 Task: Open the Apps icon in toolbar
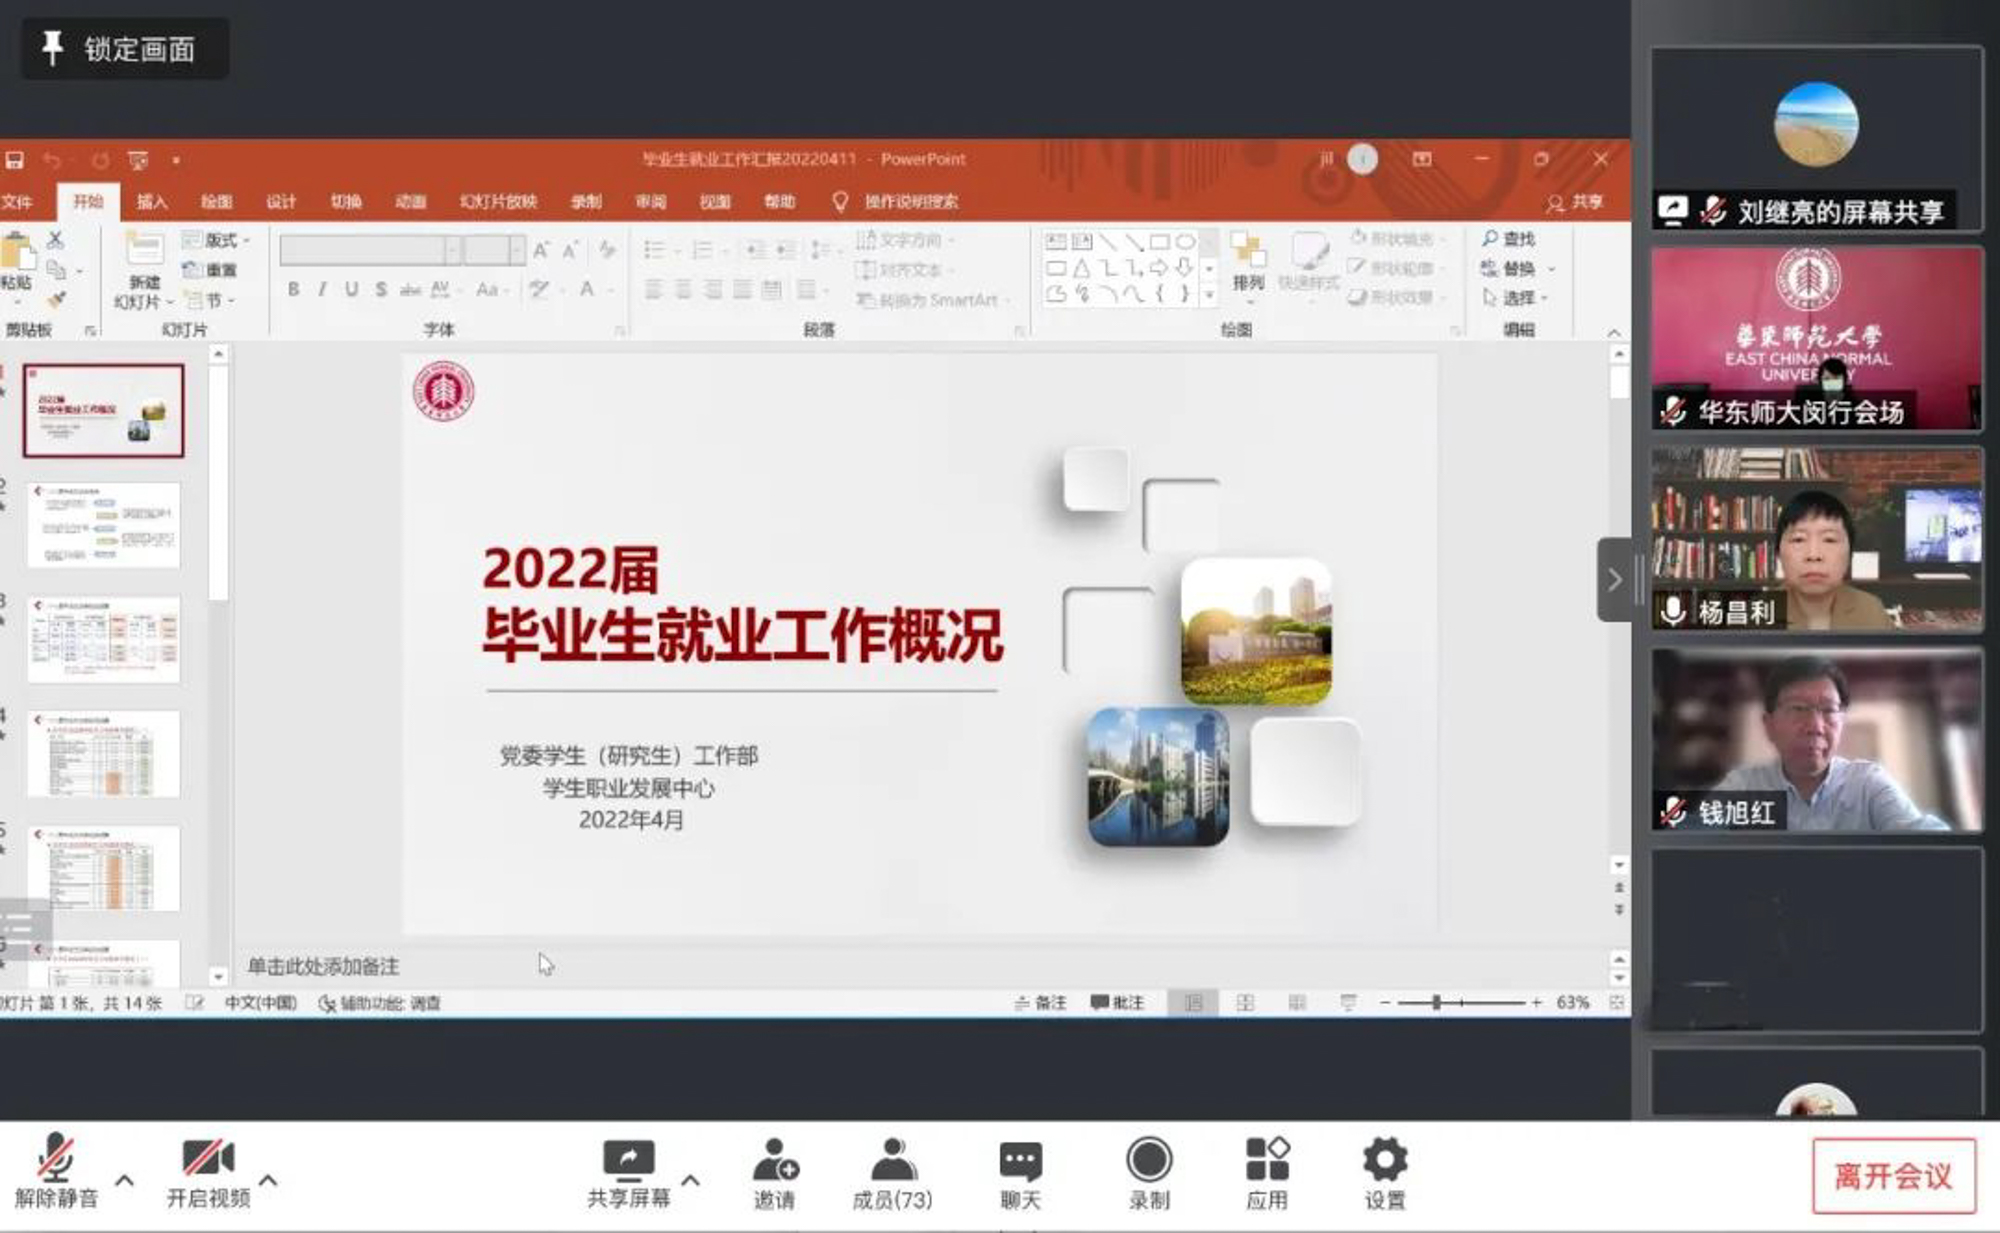1267,1160
